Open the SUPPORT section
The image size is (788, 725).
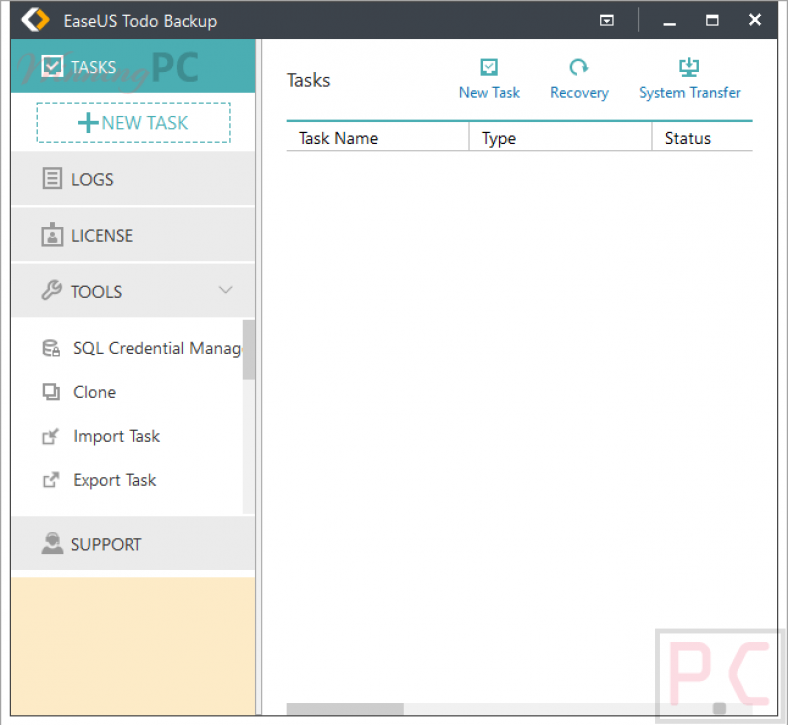(x=133, y=544)
